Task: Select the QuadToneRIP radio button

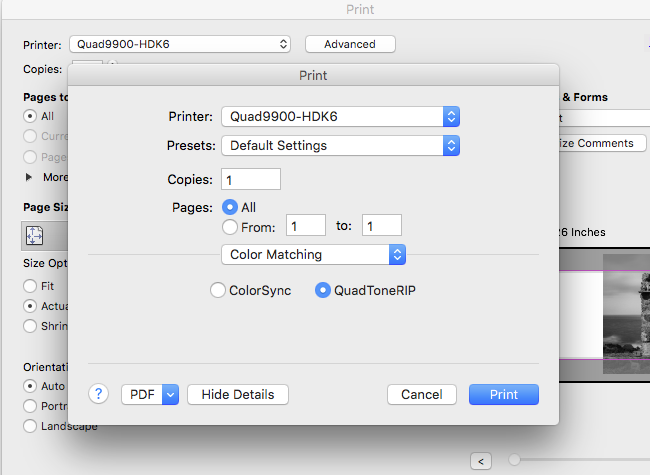Action: tap(323, 290)
